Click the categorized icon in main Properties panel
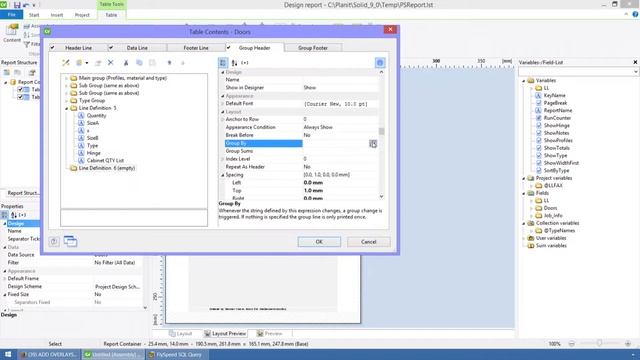640x360 pixels. tap(4, 215)
